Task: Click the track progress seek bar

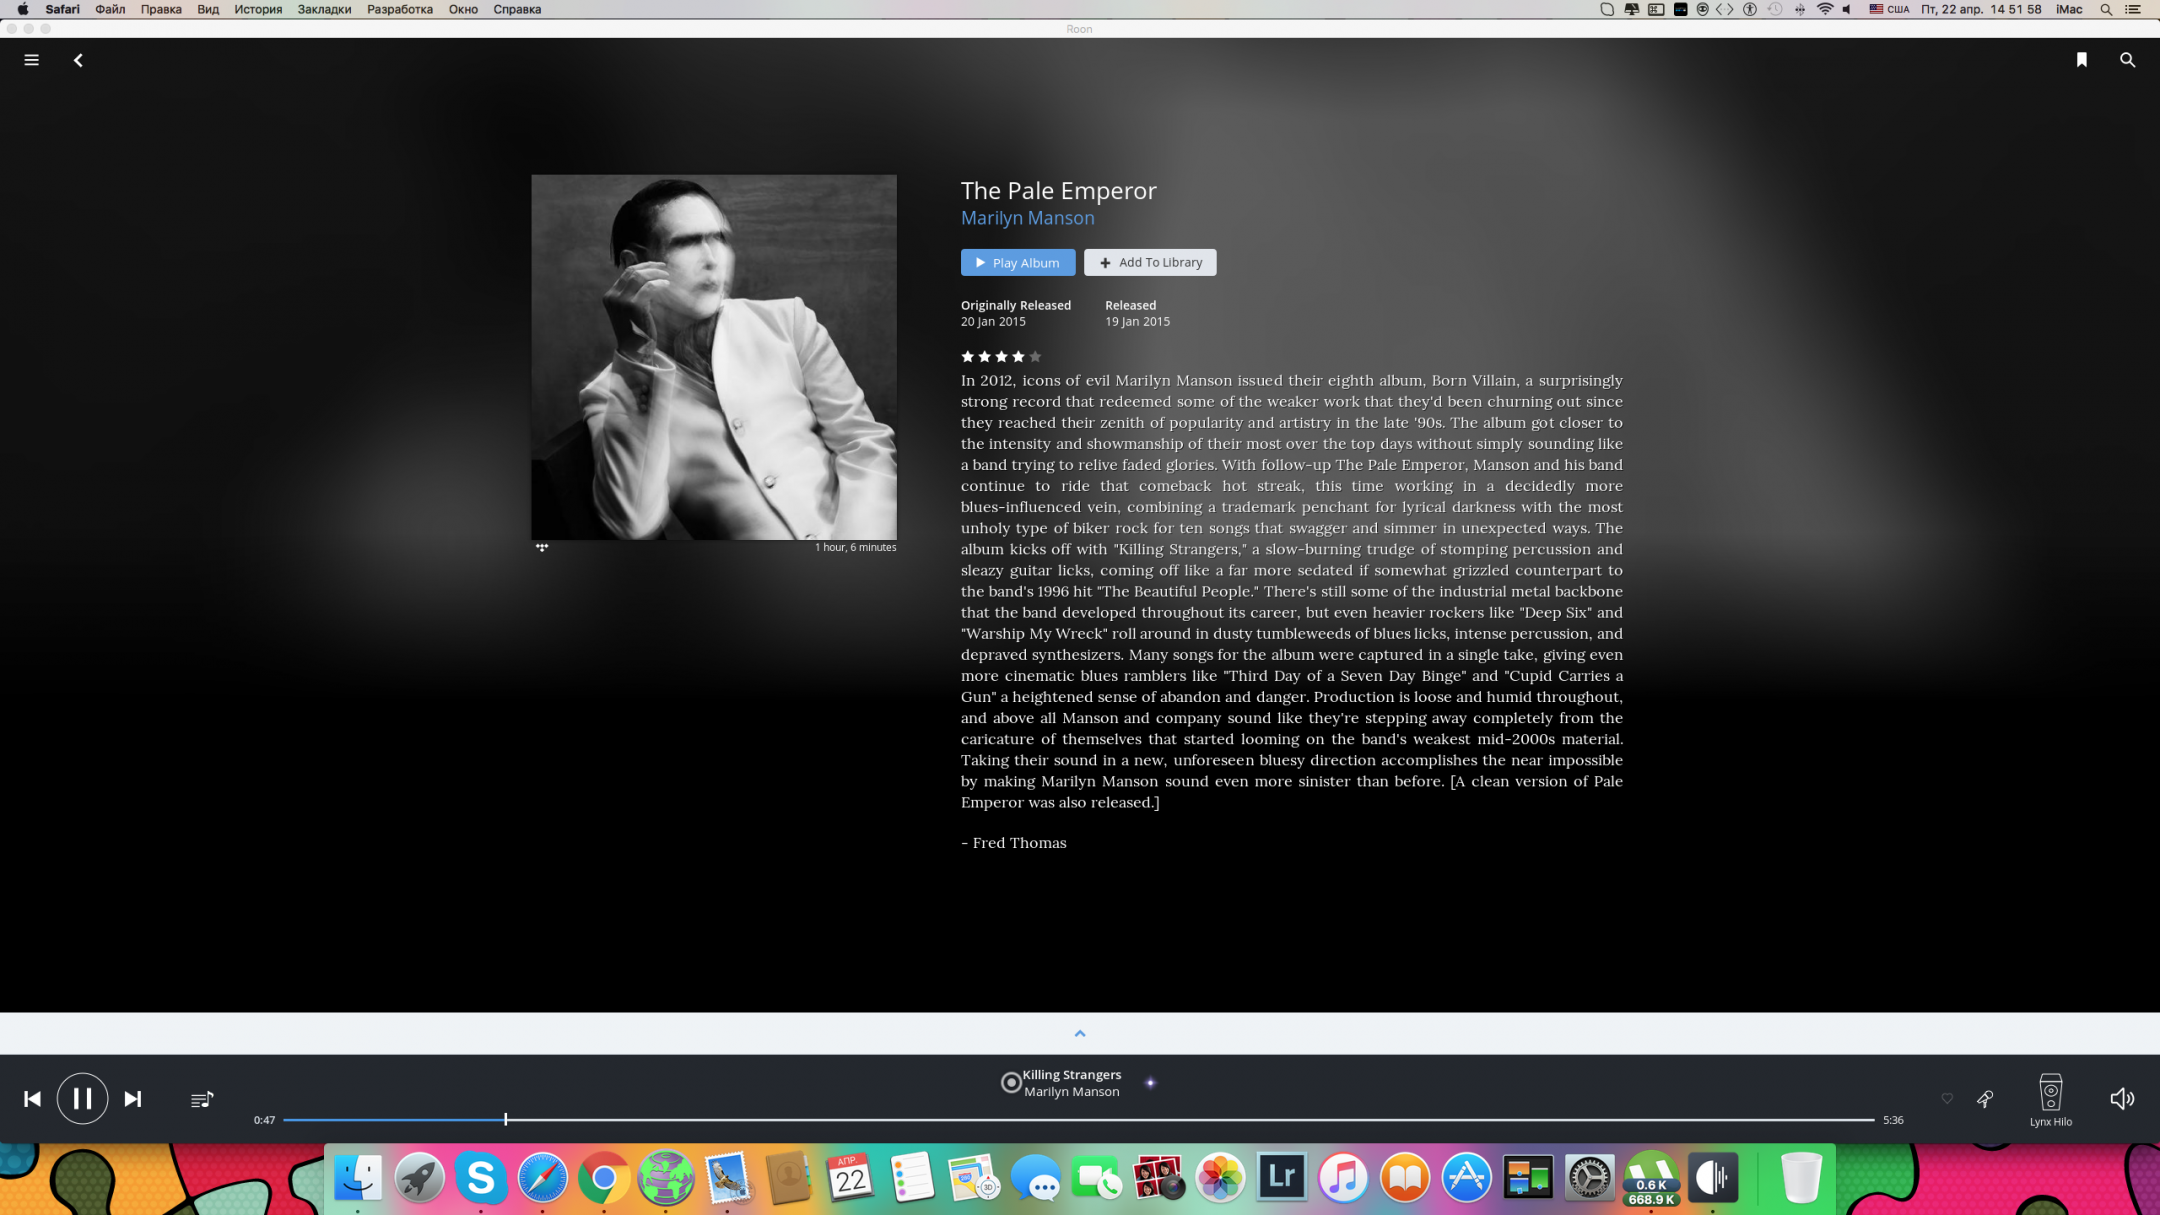Action: (1078, 1120)
